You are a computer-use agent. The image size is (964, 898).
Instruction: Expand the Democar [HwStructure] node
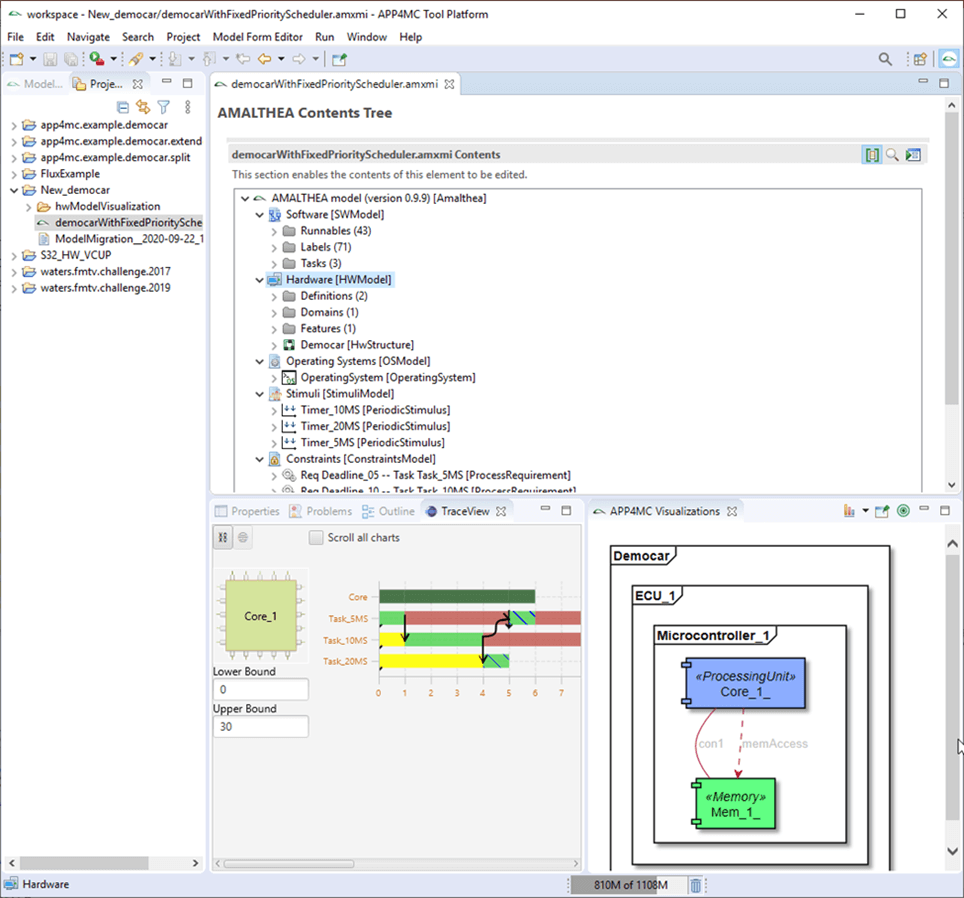click(274, 345)
